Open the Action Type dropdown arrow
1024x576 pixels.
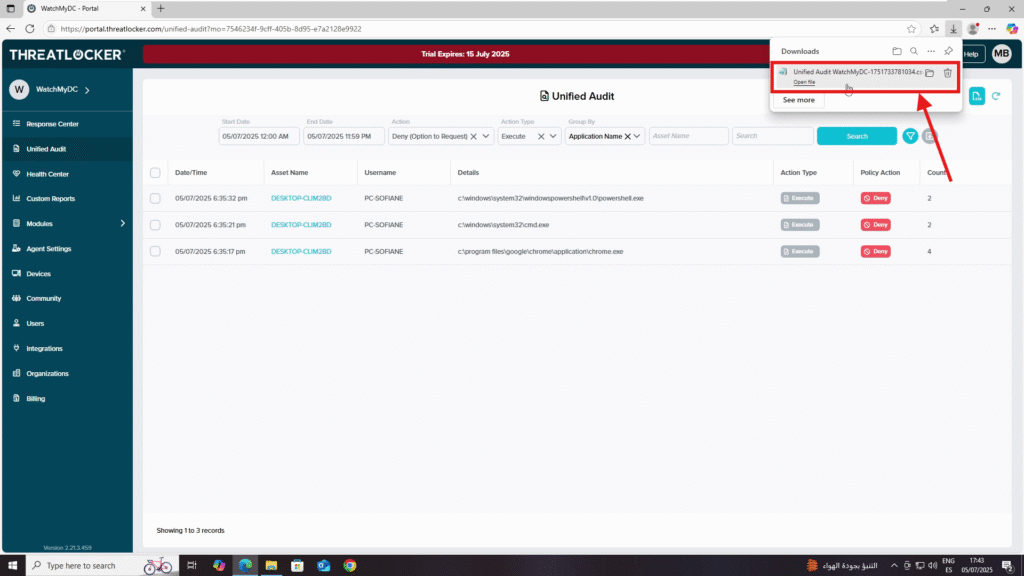pyautogui.click(x=553, y=136)
